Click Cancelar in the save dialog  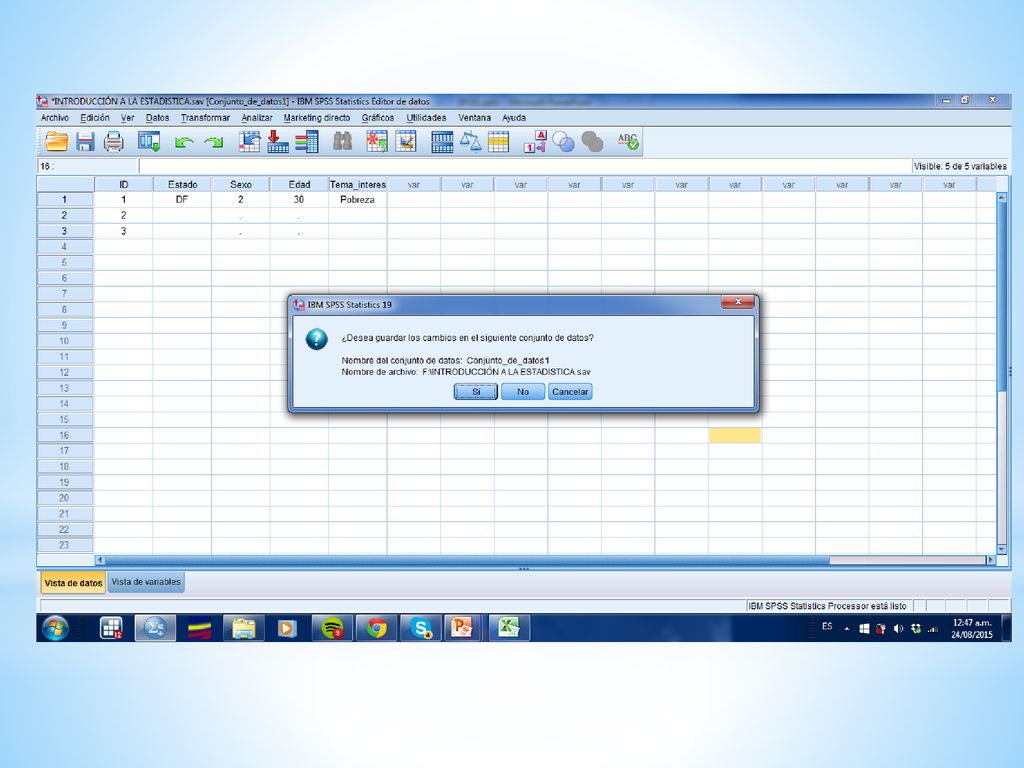(570, 391)
